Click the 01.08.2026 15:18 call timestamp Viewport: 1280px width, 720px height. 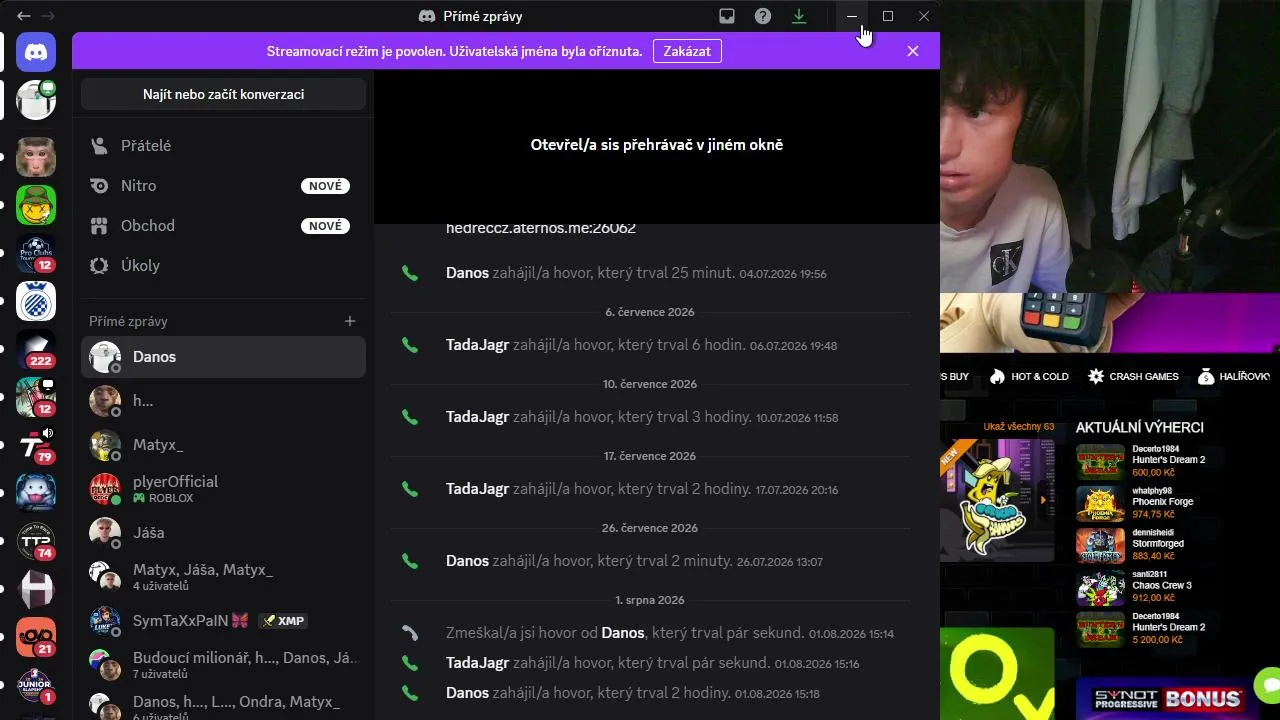tap(777, 694)
